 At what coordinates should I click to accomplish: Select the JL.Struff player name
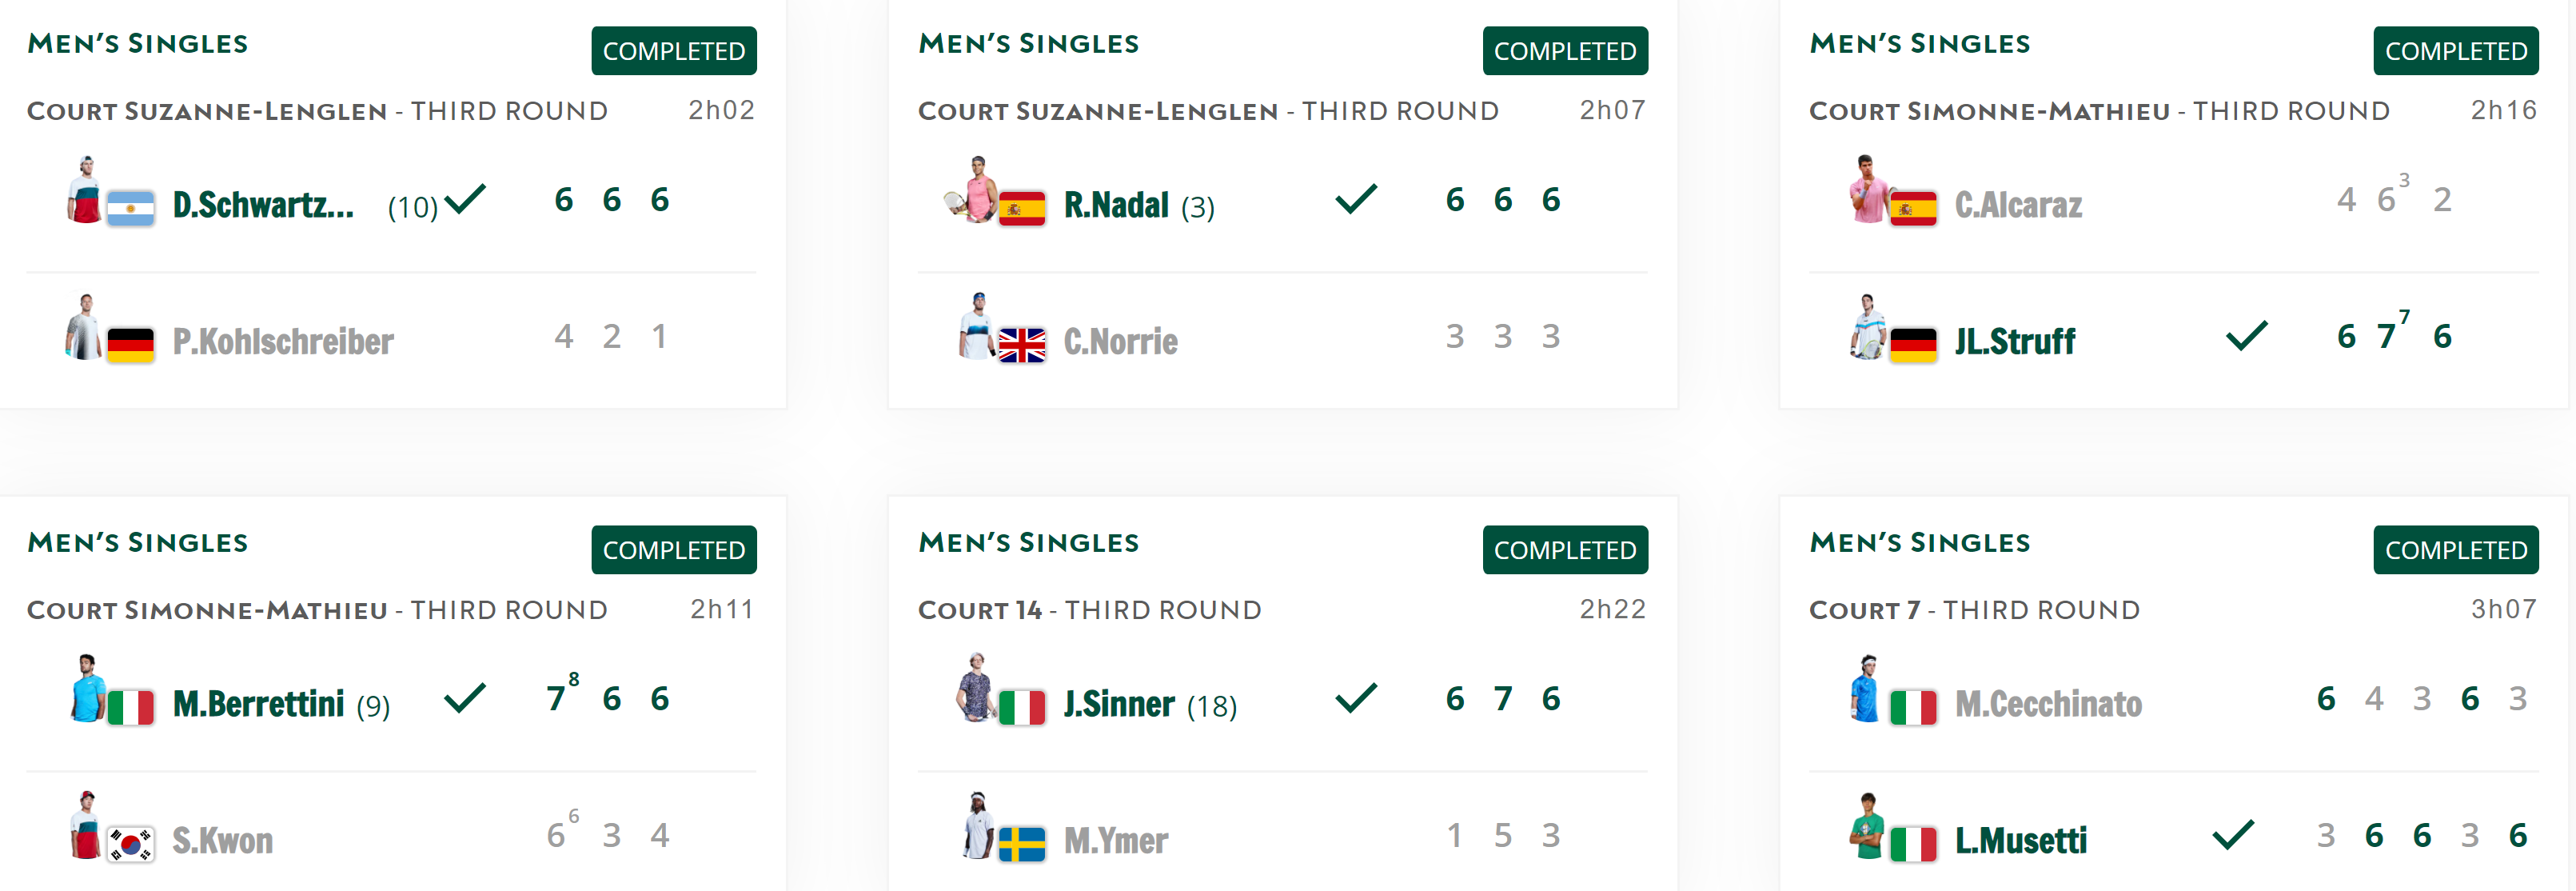point(2014,342)
